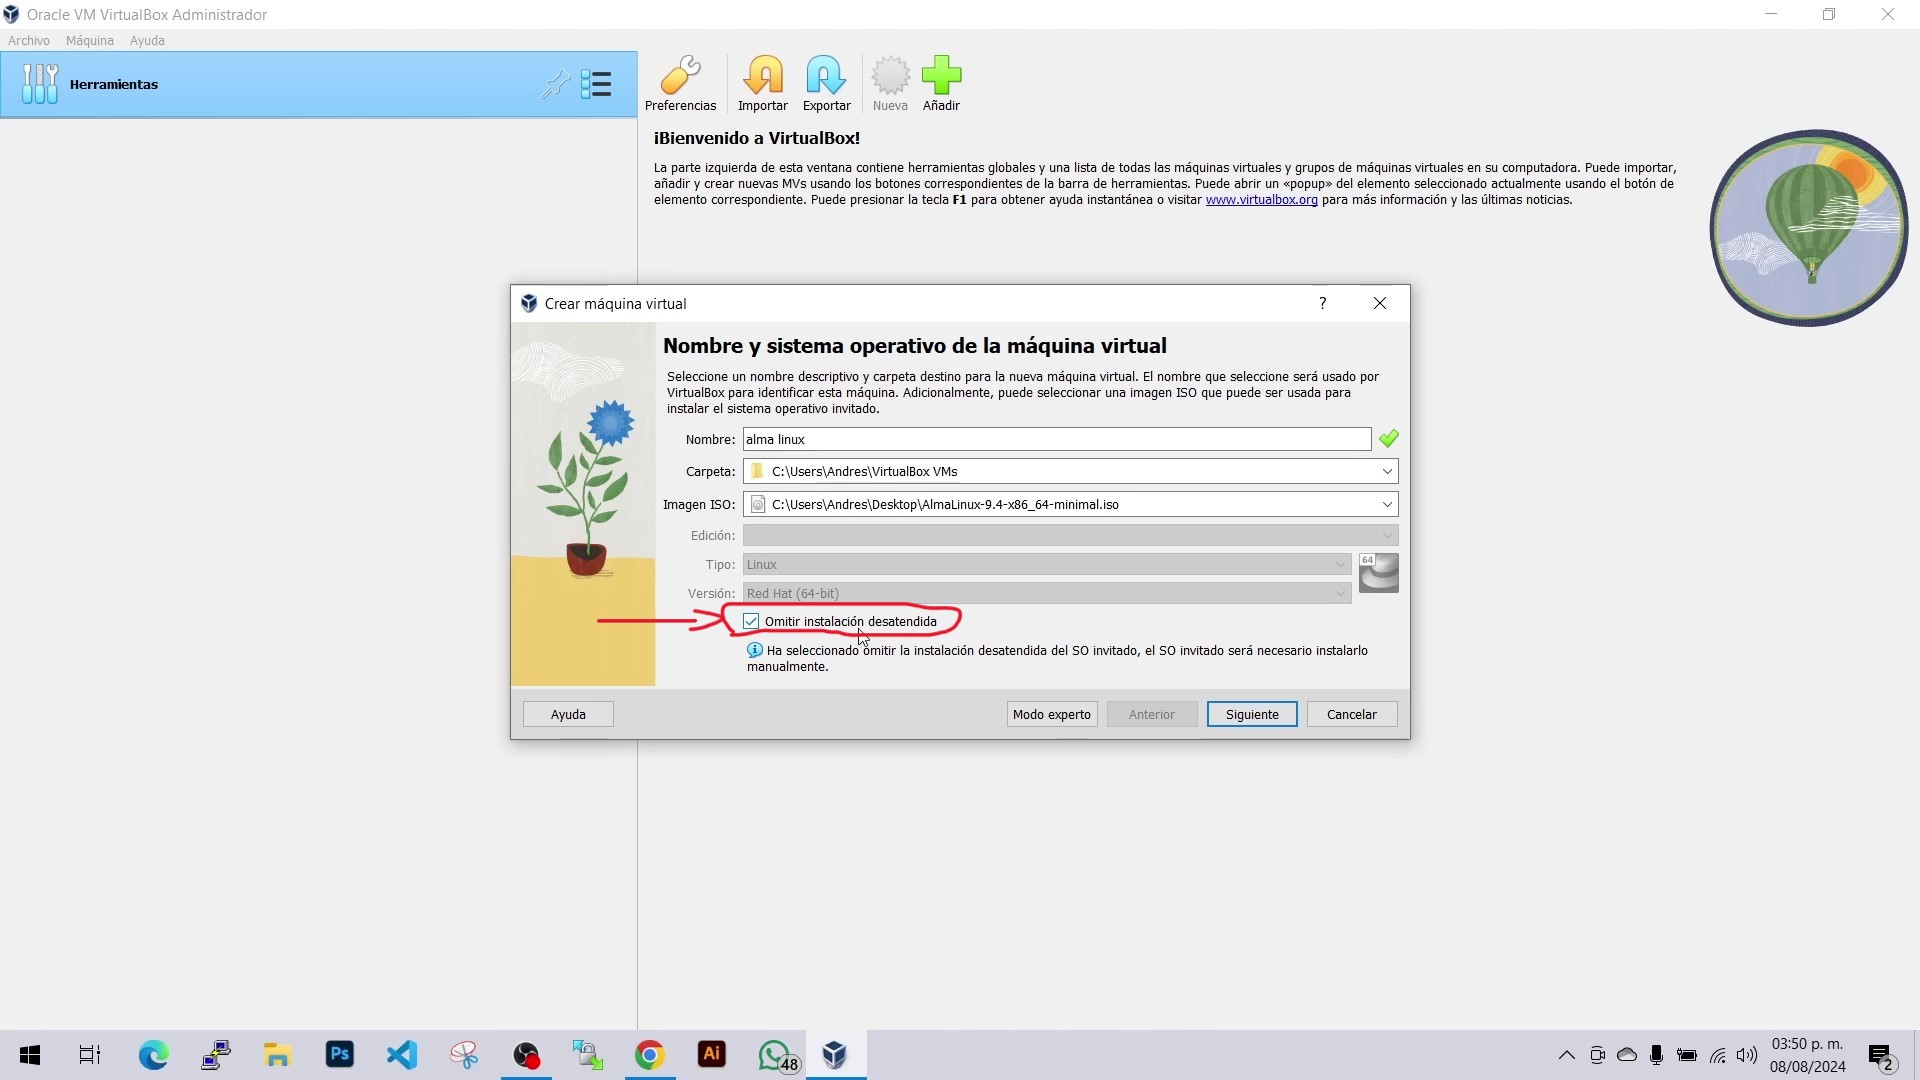Open File Explorer from taskbar
This screenshot has width=1920, height=1080.
click(x=277, y=1055)
